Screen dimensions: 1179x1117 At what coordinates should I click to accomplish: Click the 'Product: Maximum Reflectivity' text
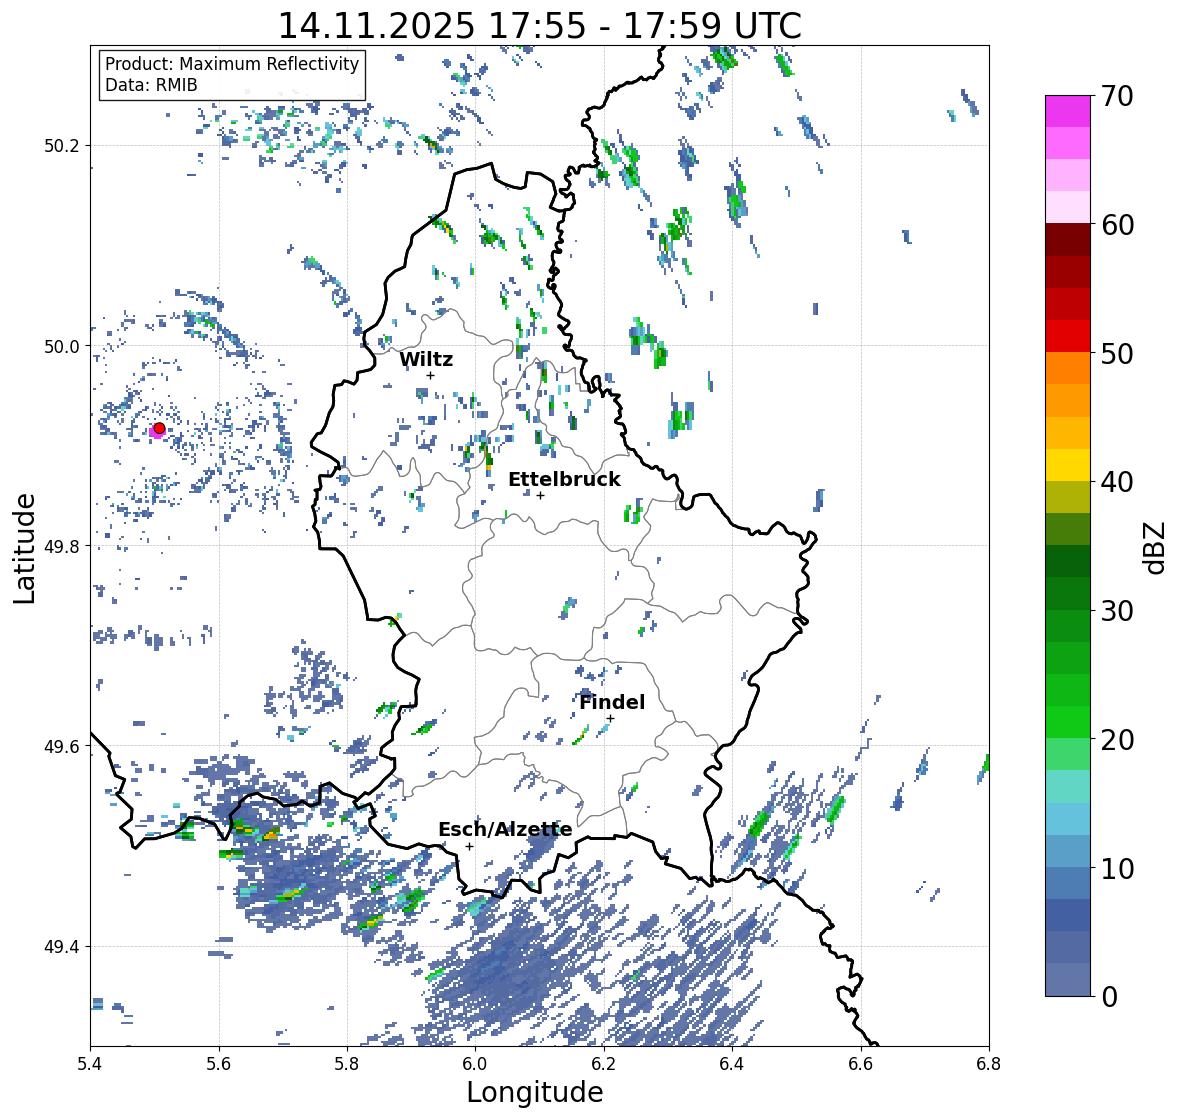point(232,64)
